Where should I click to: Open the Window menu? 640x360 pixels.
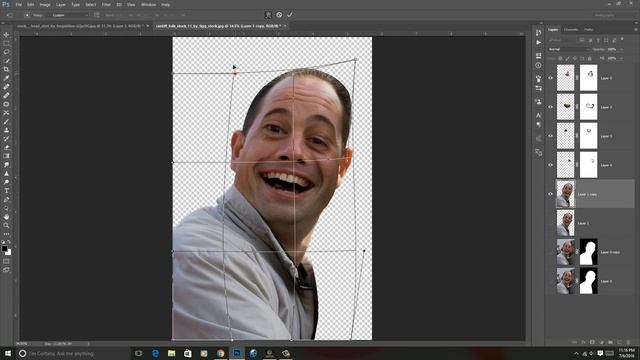[x=148, y=4]
